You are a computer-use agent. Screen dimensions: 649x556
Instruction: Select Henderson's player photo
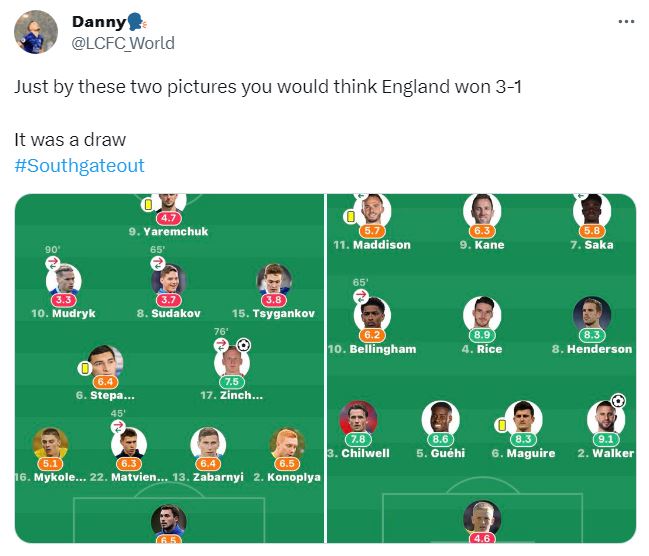click(x=591, y=314)
